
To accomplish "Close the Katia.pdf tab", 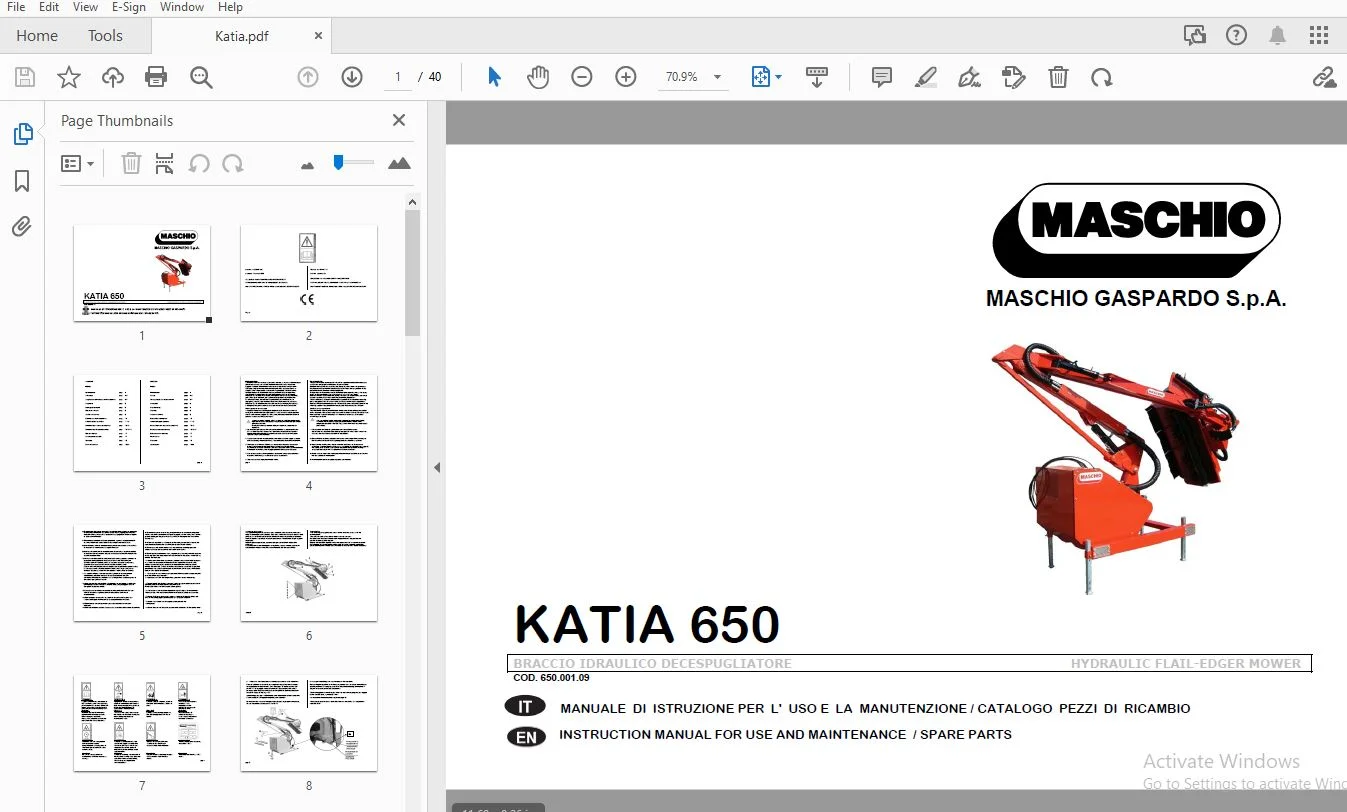I will tap(319, 36).
